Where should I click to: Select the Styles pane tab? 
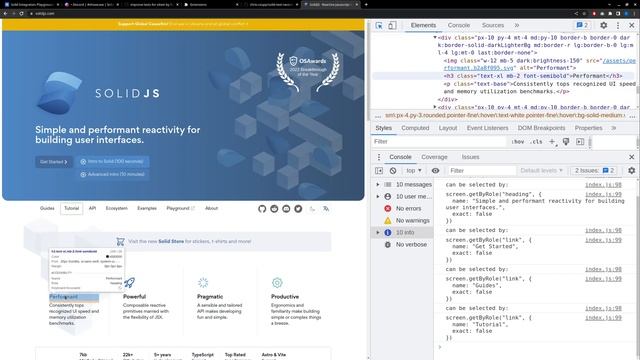point(383,128)
